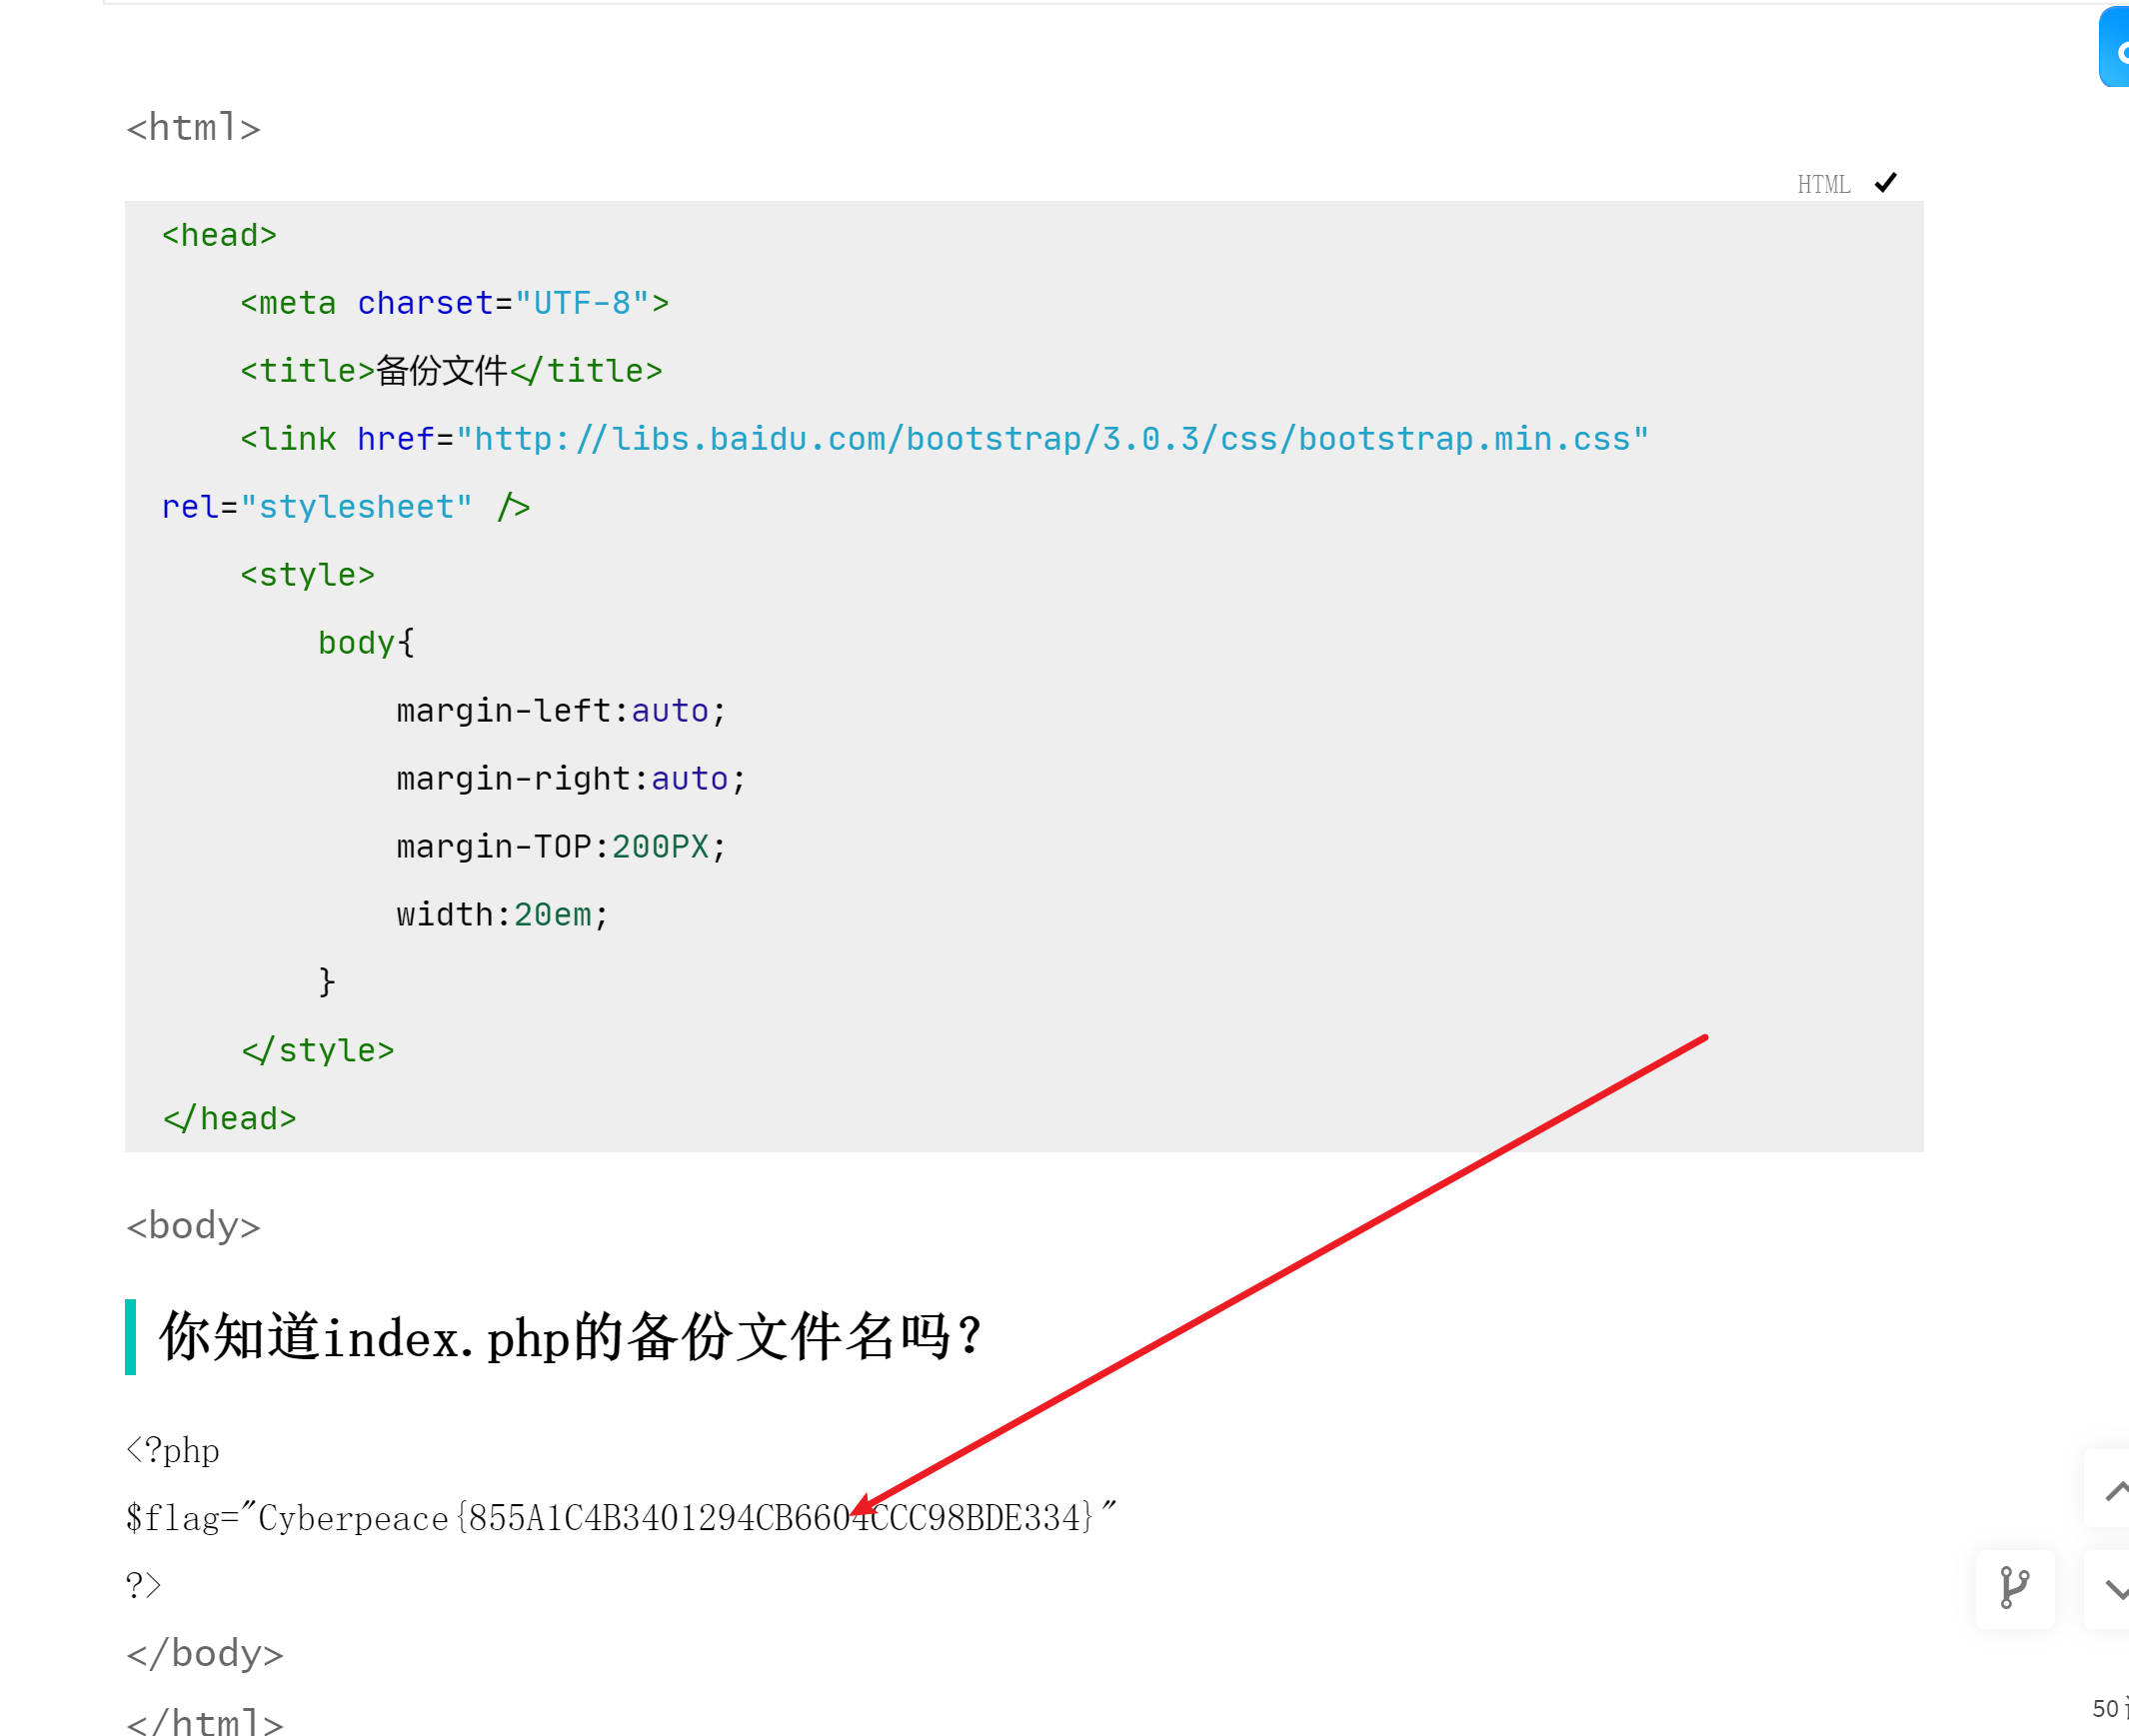Click the opening <html> text
2129x1736 pixels.
(194, 128)
